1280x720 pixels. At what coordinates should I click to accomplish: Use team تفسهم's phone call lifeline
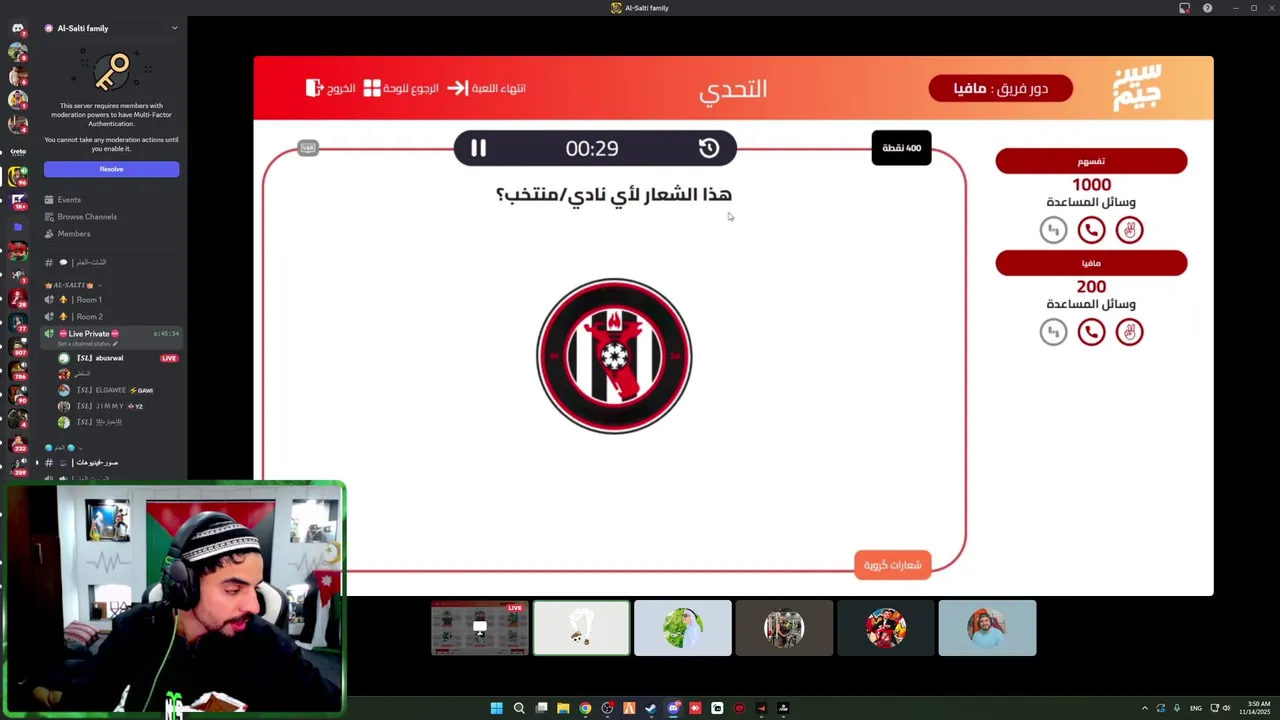[x=1091, y=230]
